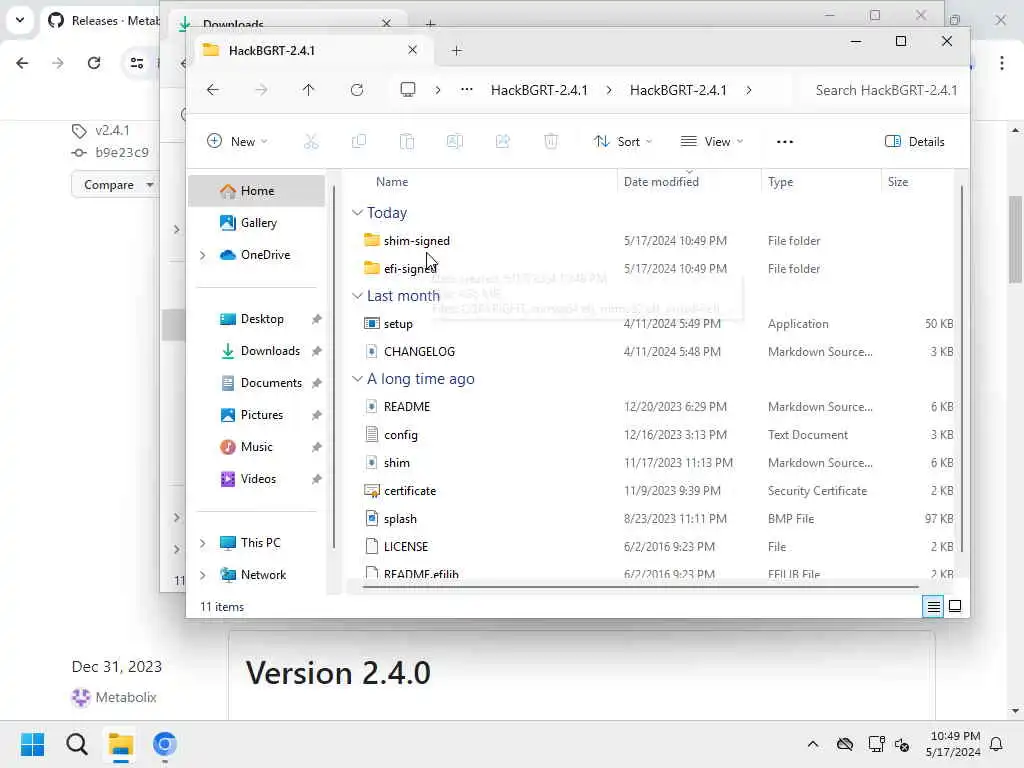Expand Network in navigation pane
This screenshot has height=768, width=1024.
202,575
